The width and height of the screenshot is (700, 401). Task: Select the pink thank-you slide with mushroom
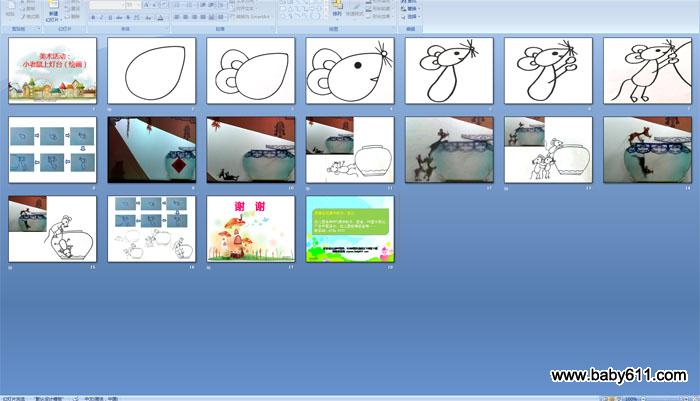(x=251, y=228)
